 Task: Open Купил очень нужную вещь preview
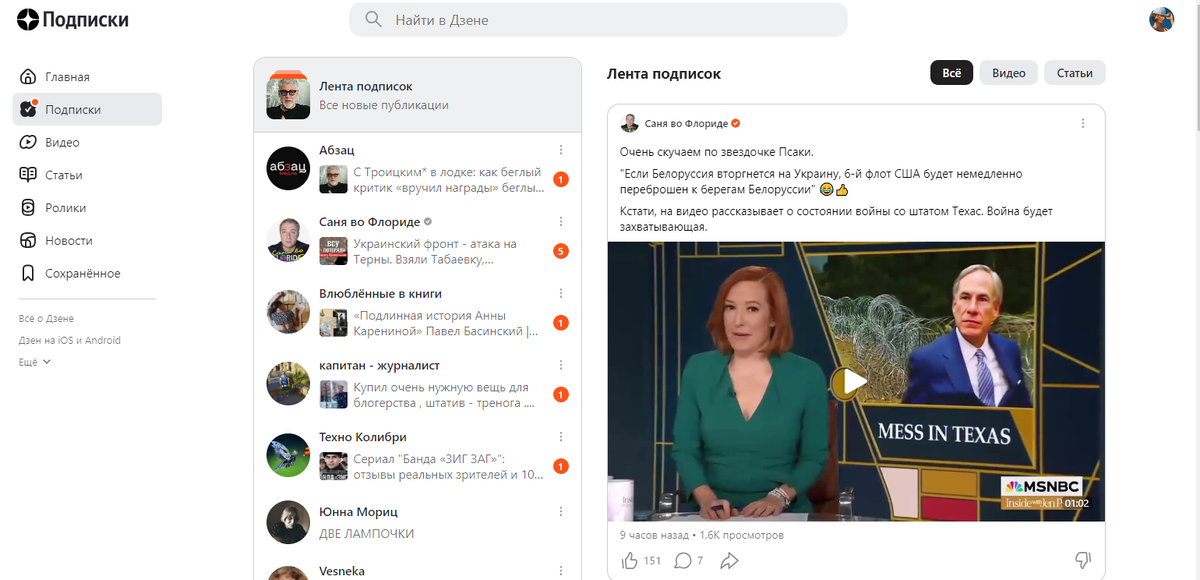click(444, 395)
